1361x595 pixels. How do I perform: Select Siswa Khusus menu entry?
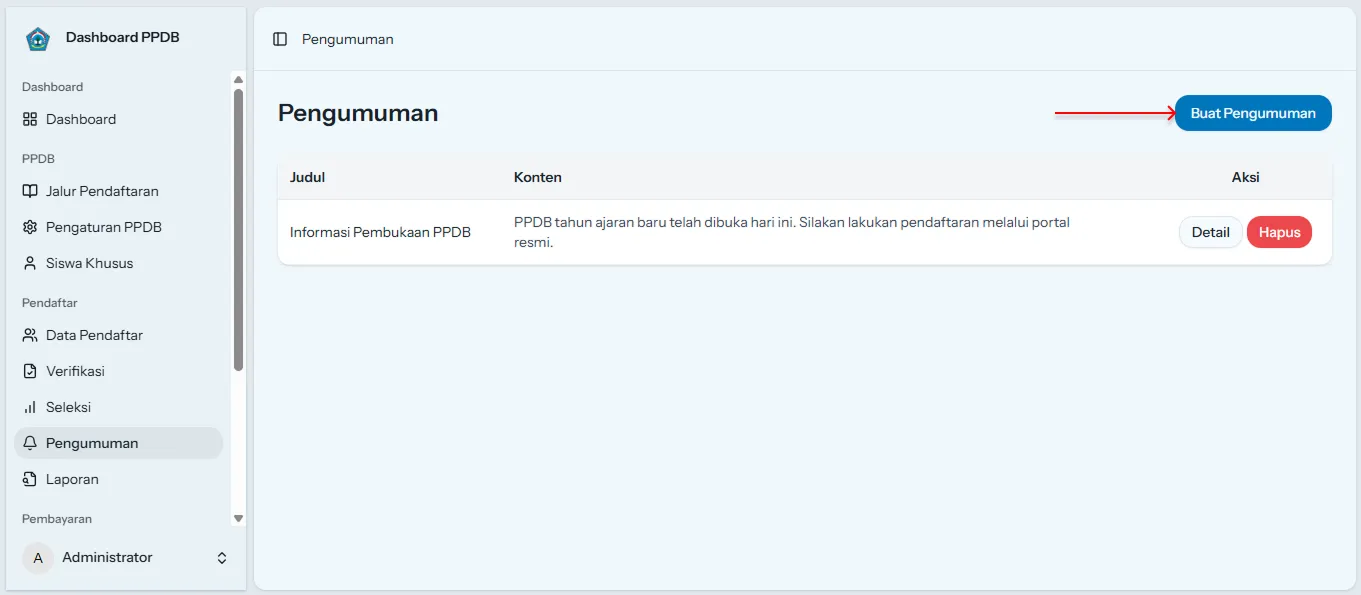click(118, 263)
